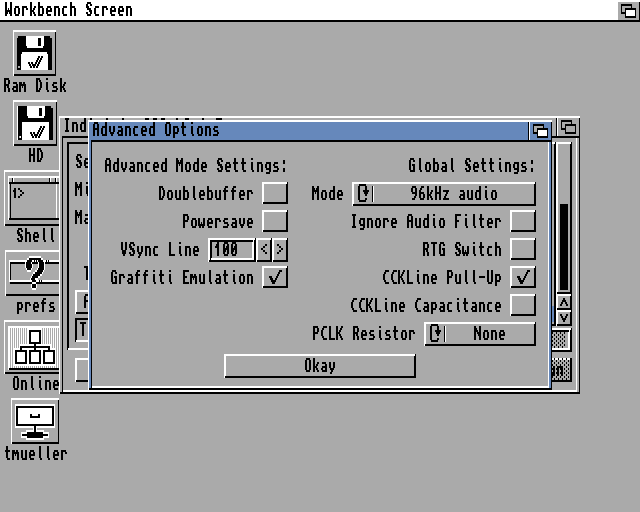The height and width of the screenshot is (512, 640).
Task: Enable CCKLine Capacitance checkbox
Action: click(522, 305)
